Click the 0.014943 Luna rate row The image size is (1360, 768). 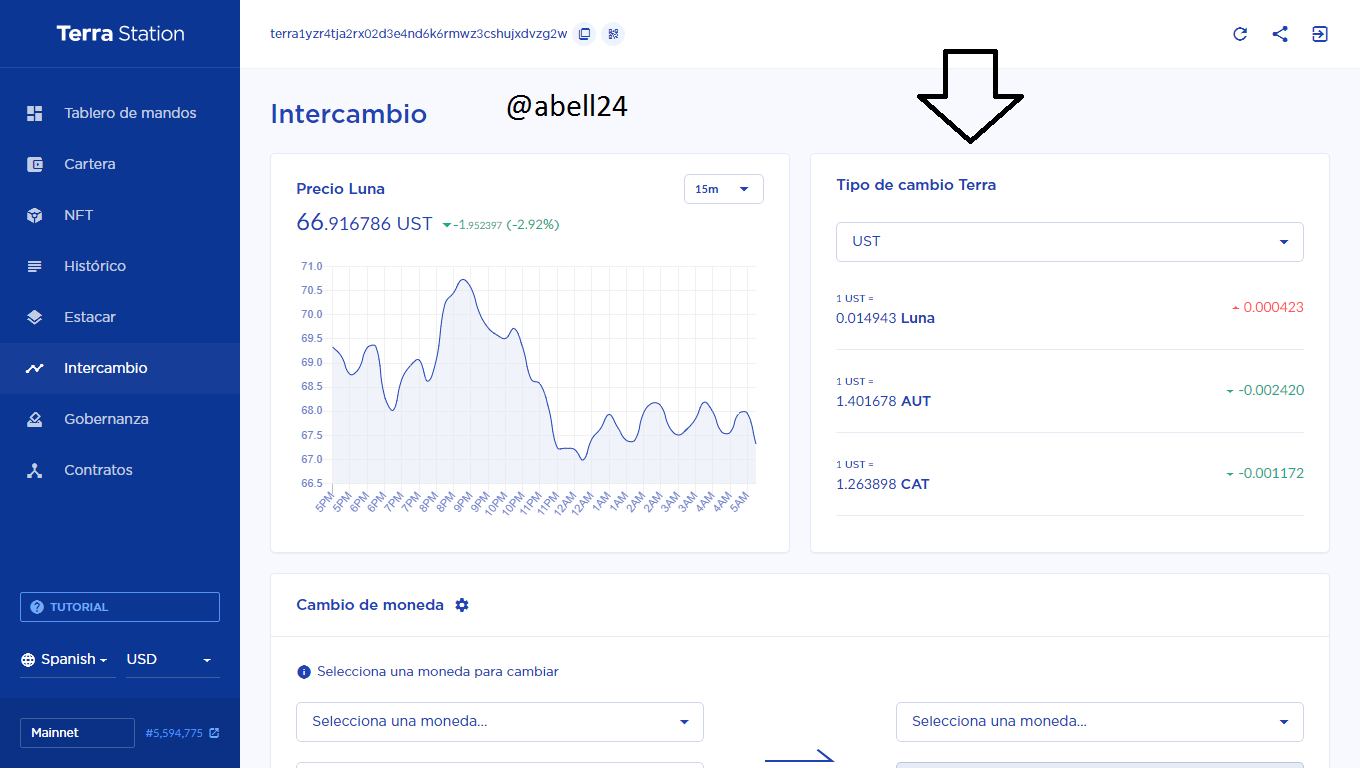point(1070,308)
